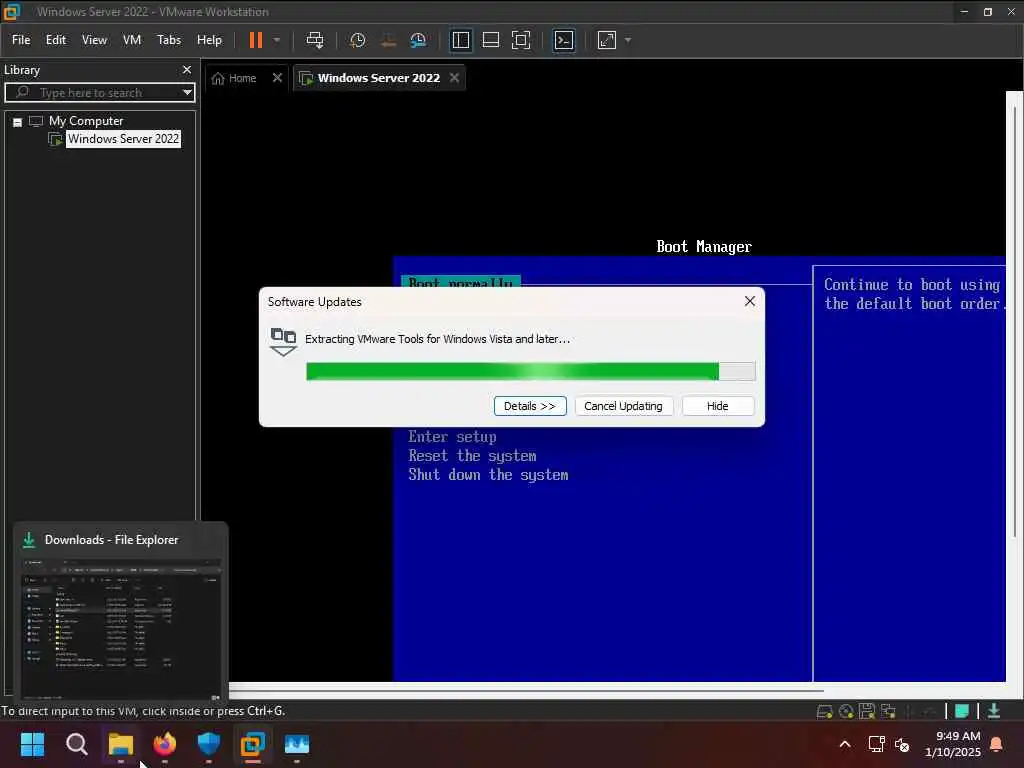Open the blue shield app in taskbar
1024x768 pixels.
pyautogui.click(x=209, y=744)
